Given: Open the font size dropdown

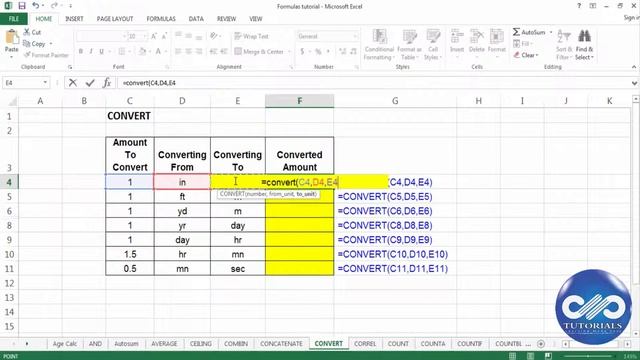Looking at the screenshot, I should pos(145,36).
